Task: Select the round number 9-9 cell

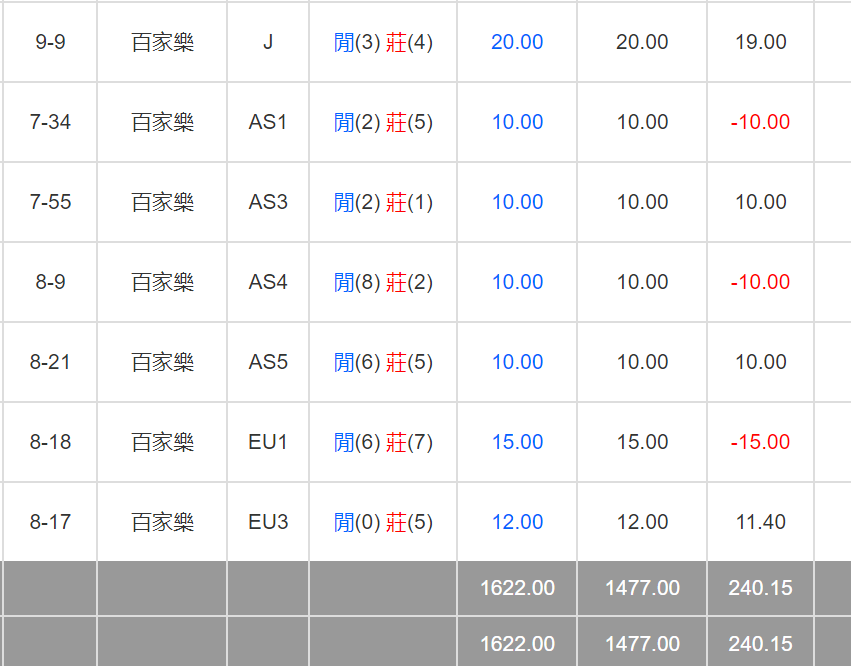Action: [50, 42]
